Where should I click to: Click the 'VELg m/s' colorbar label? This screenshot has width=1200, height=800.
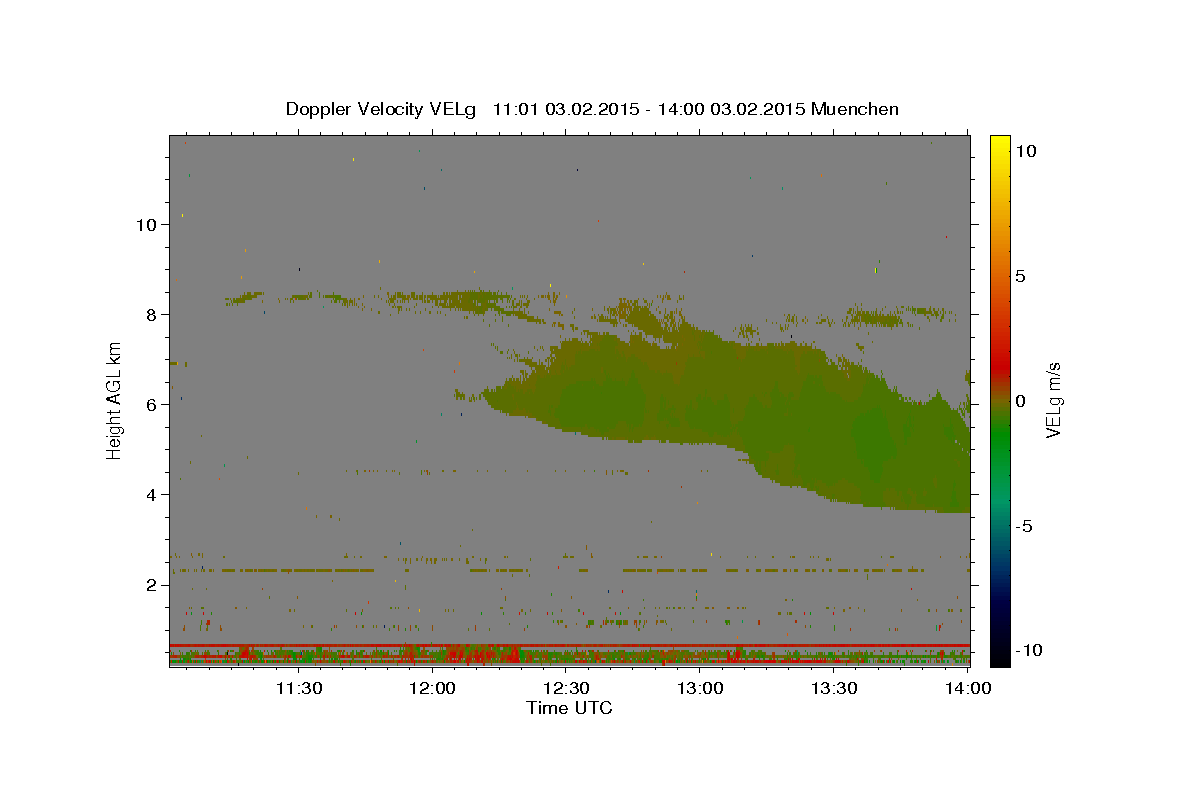click(x=1052, y=400)
